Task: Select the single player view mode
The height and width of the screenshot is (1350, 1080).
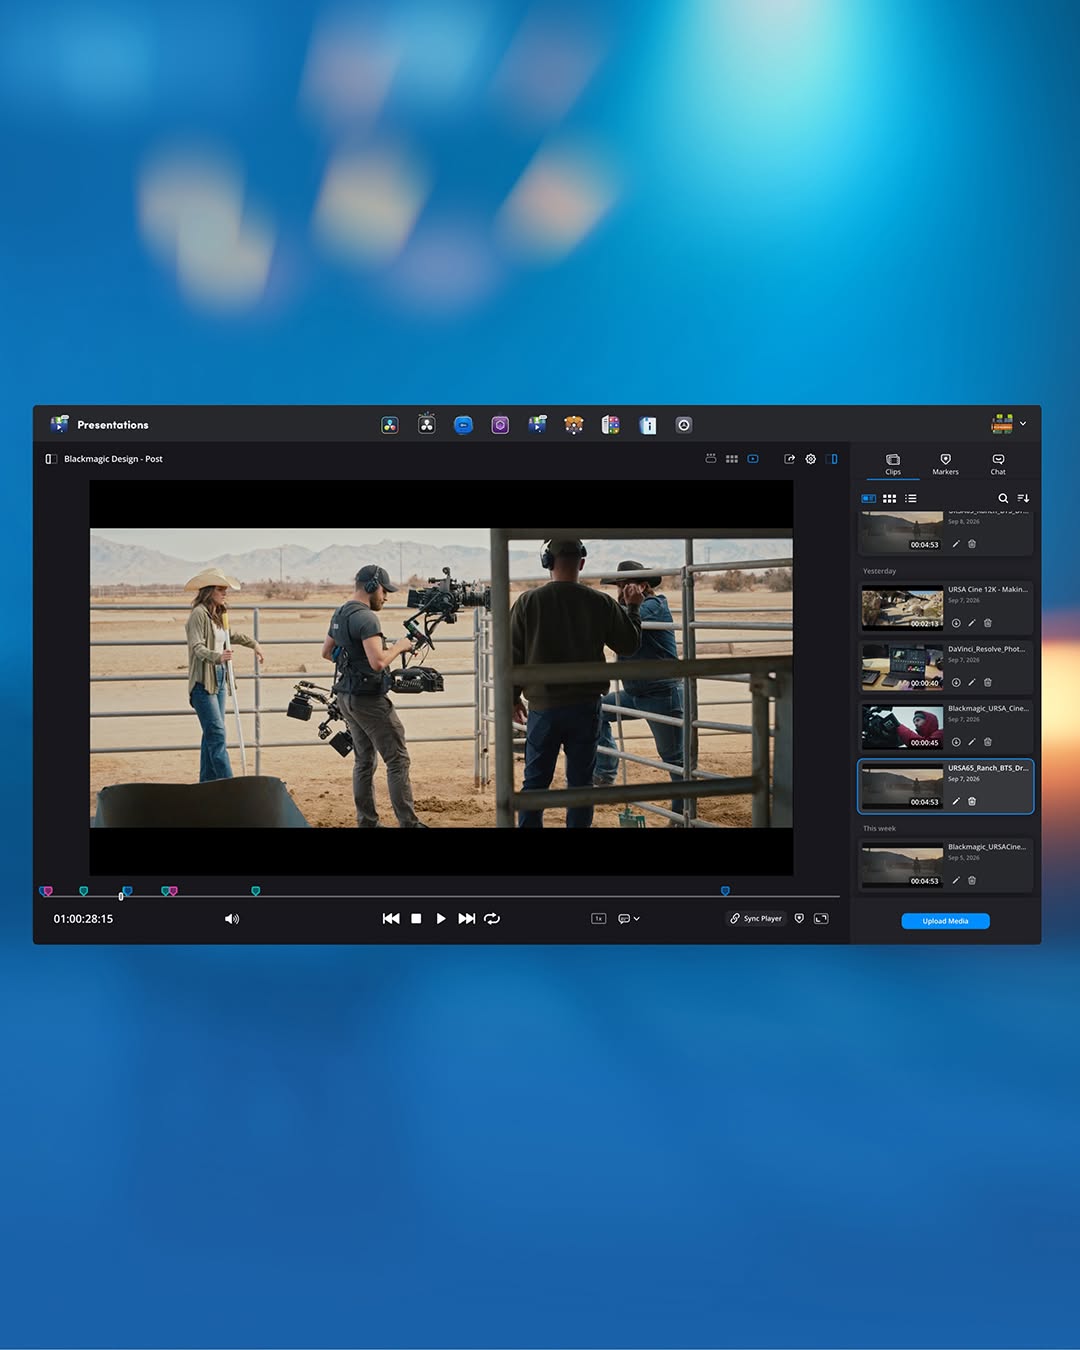Action: click(x=753, y=459)
